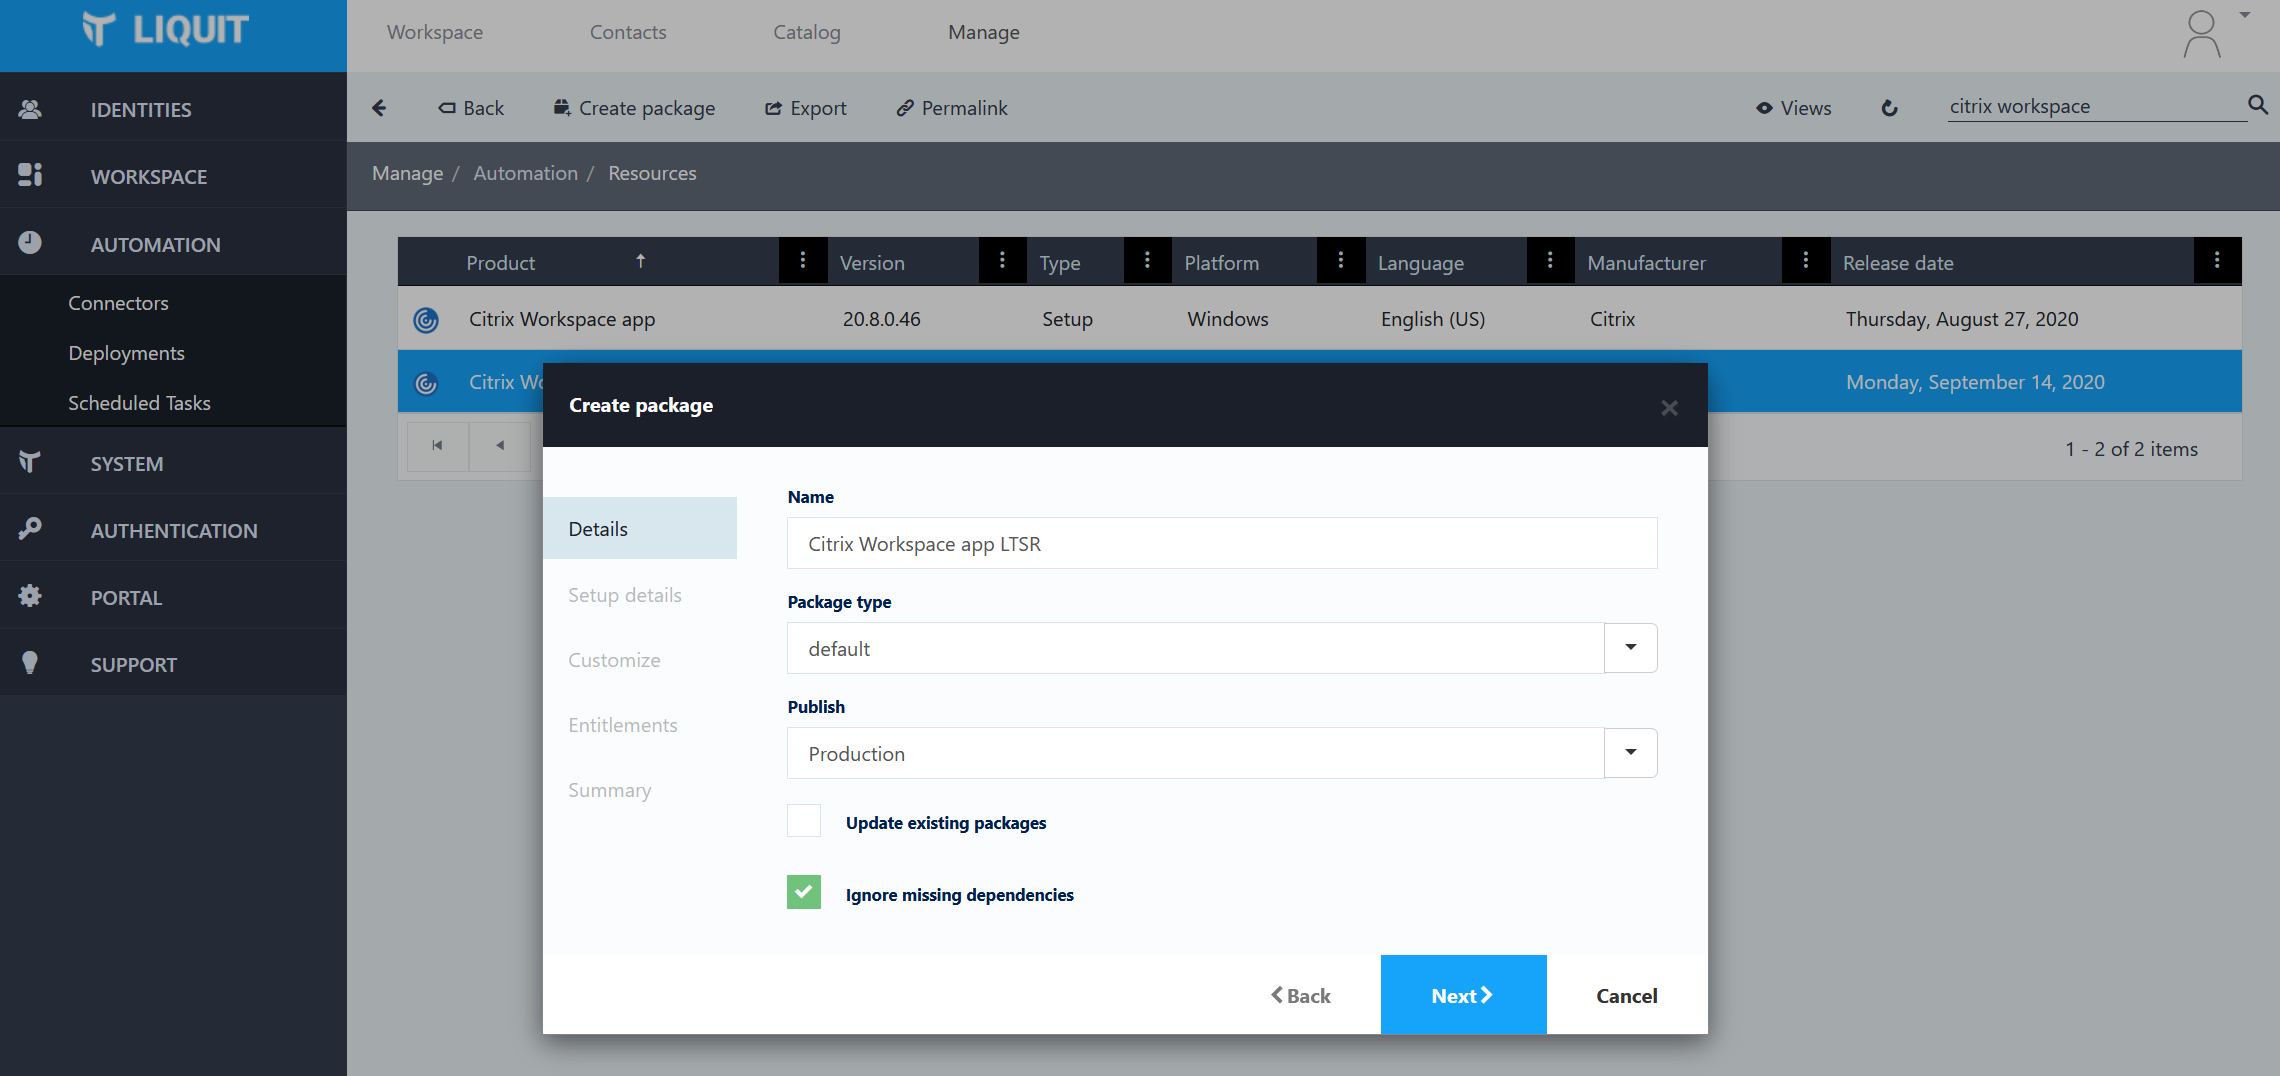This screenshot has height=1076, width=2280.
Task: Click the Package type default field
Action: pyautogui.click(x=1195, y=648)
